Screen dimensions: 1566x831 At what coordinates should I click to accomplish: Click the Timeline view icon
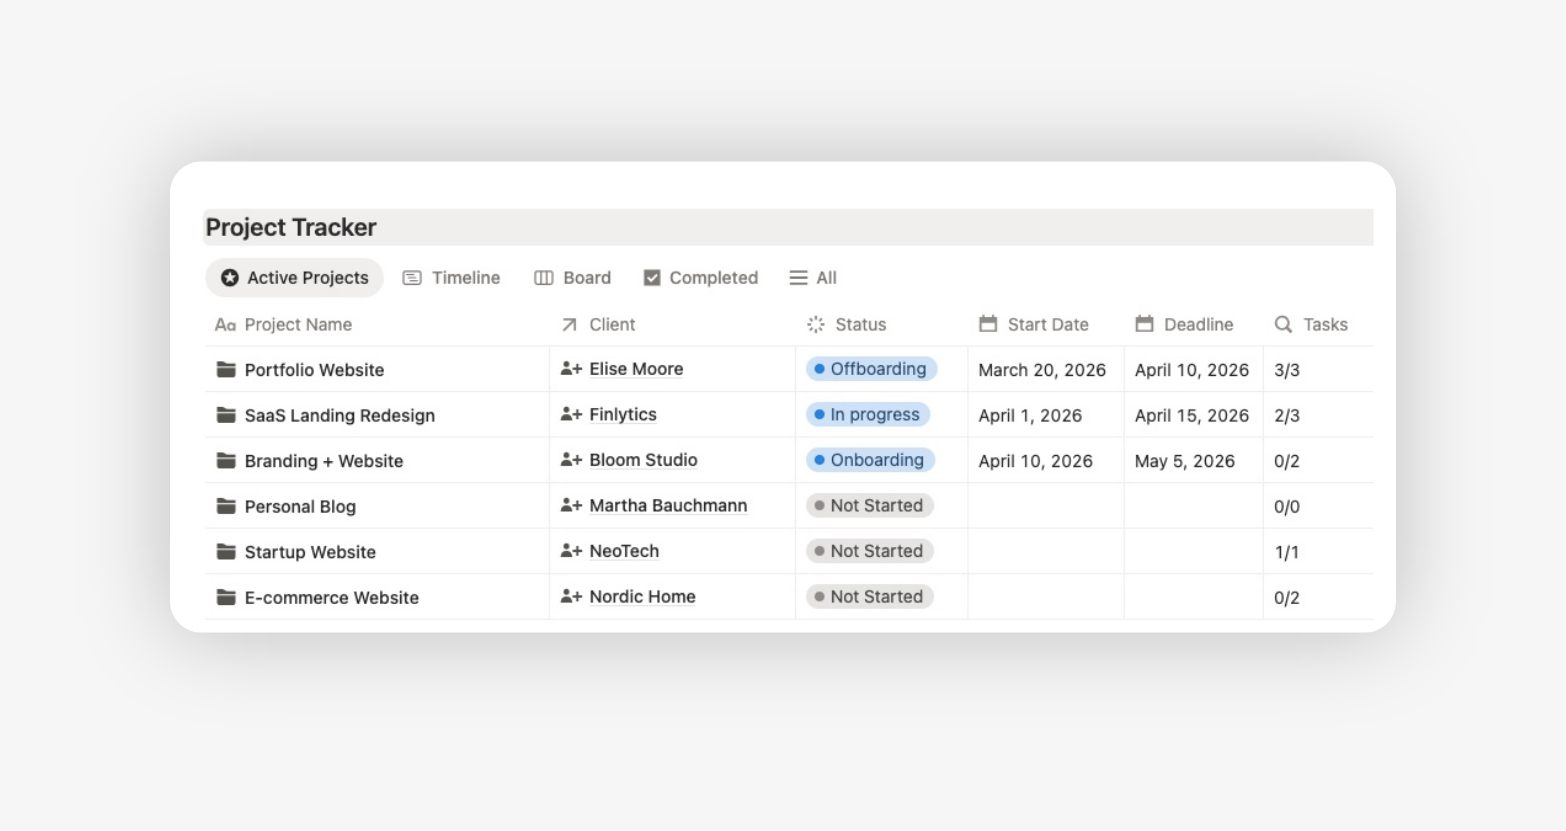(412, 278)
